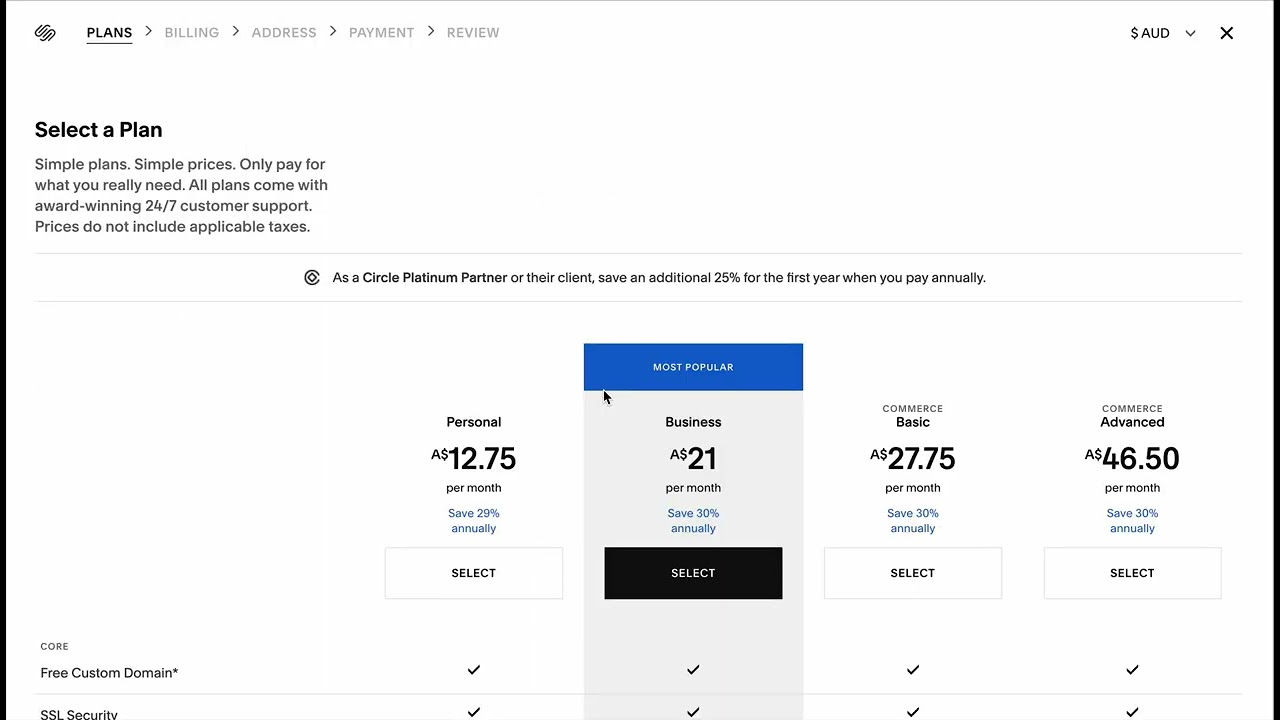Screen dimensions: 1280x720
Task: Click 'Save 30% annually' under Commerce Basic
Action: click(913, 521)
